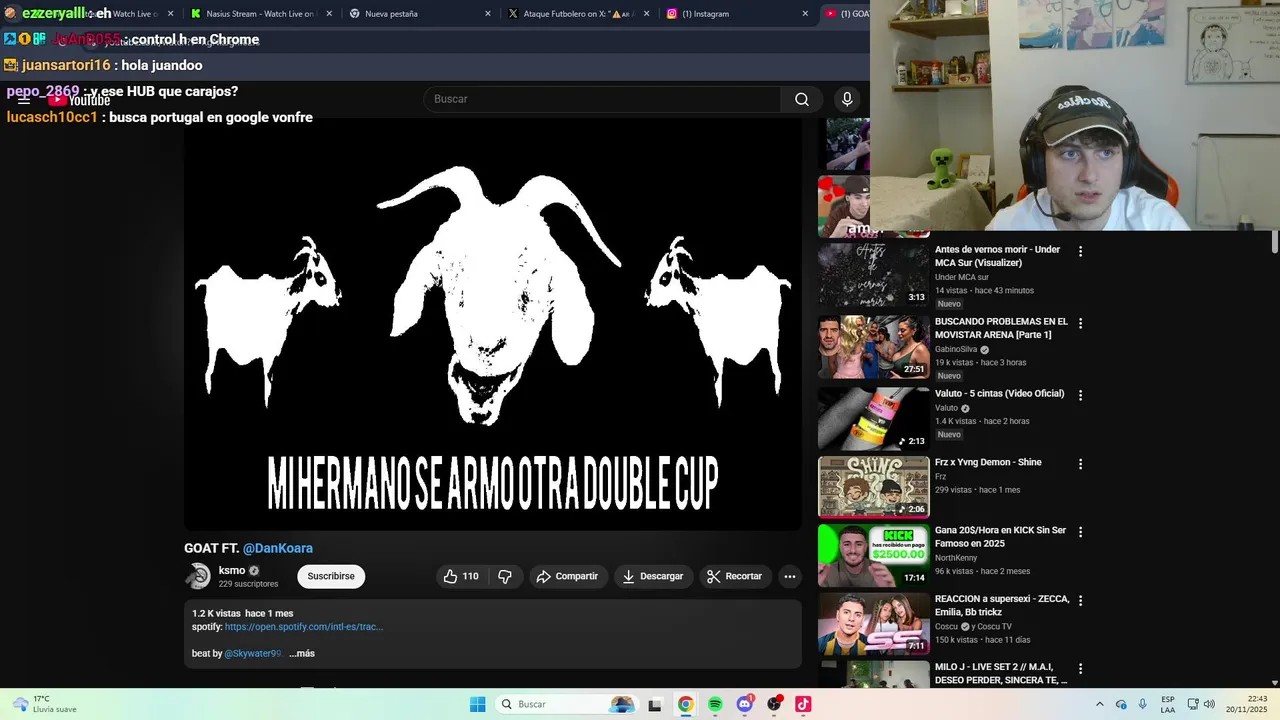Open the Recortar clip tool

734,576
